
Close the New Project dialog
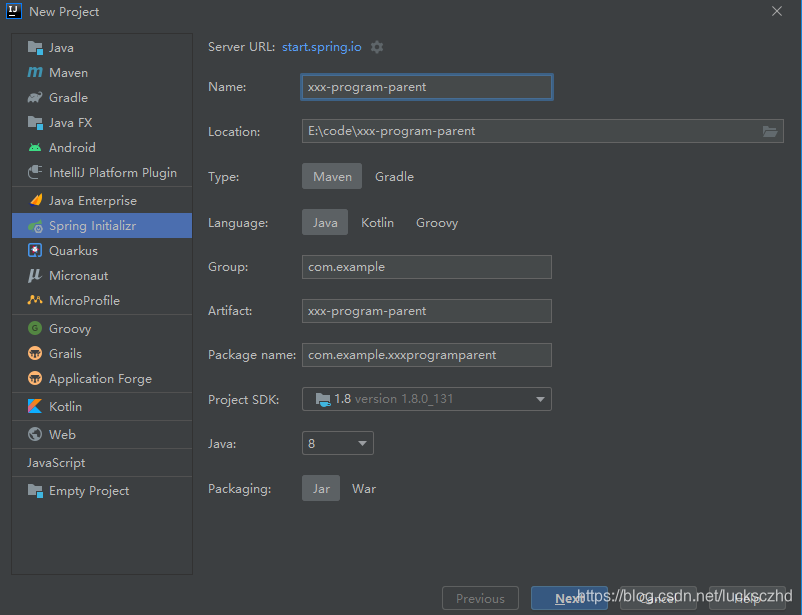[x=777, y=11]
